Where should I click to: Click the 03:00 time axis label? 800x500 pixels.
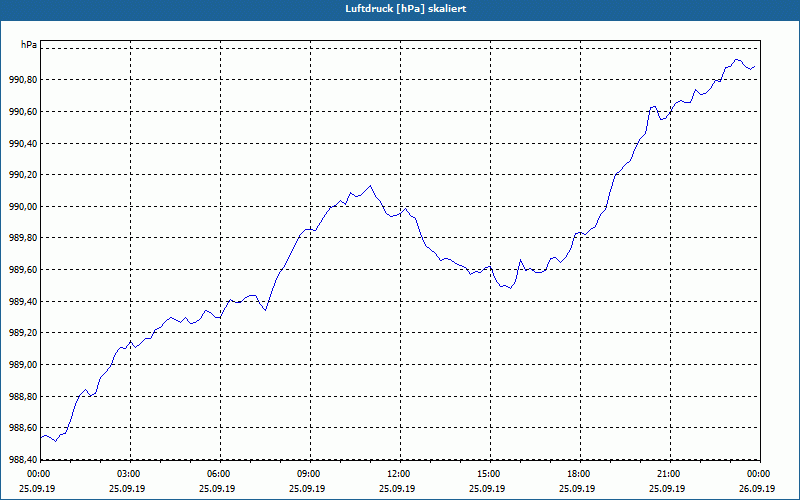[130, 474]
